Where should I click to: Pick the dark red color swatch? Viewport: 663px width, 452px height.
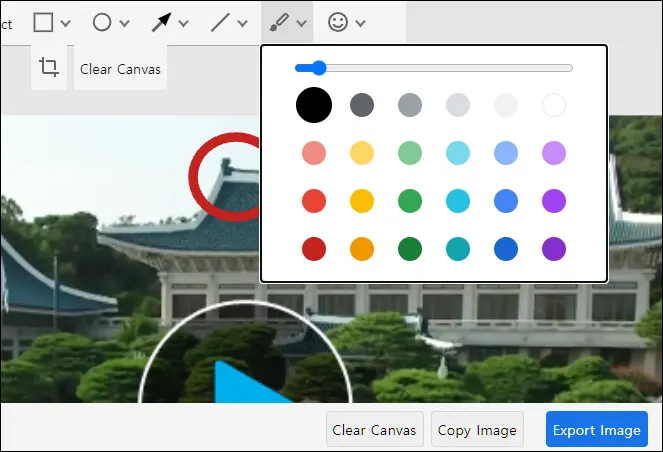[314, 249]
